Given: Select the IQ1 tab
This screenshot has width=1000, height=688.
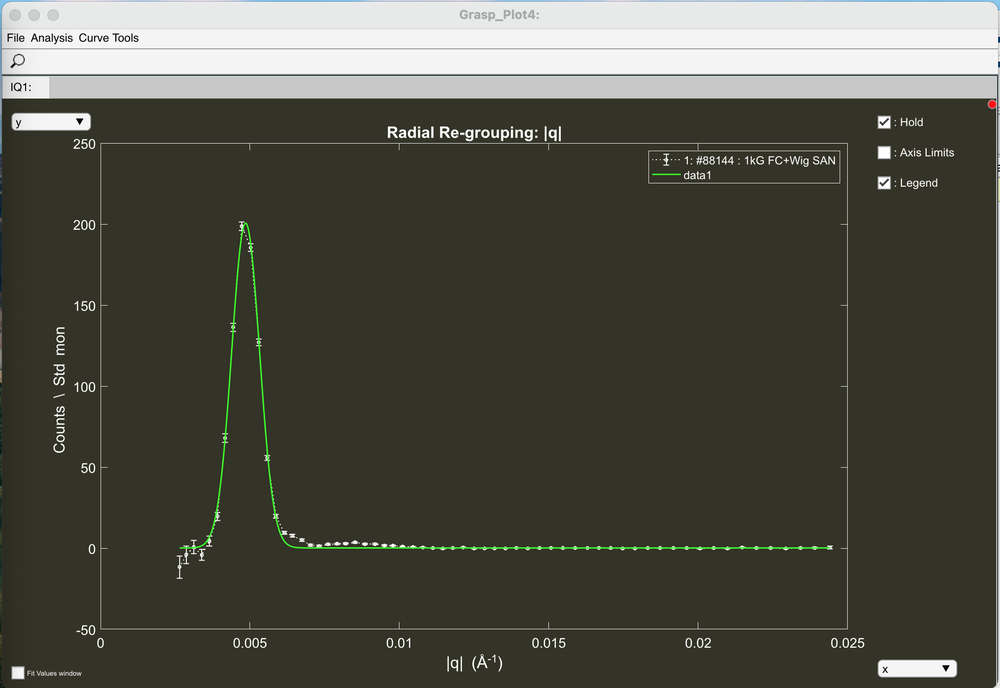Looking at the screenshot, I should (x=22, y=87).
